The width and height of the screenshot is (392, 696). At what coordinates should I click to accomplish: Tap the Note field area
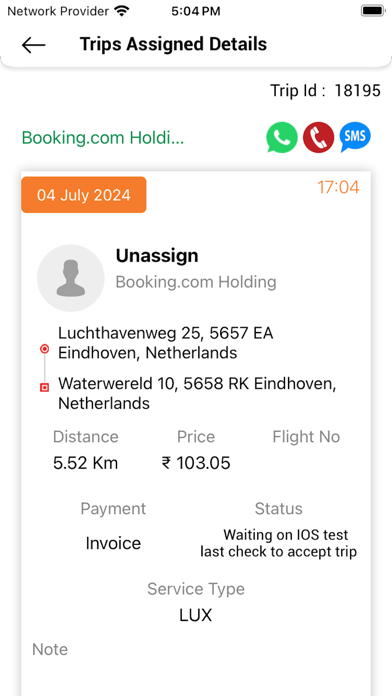coord(196,668)
